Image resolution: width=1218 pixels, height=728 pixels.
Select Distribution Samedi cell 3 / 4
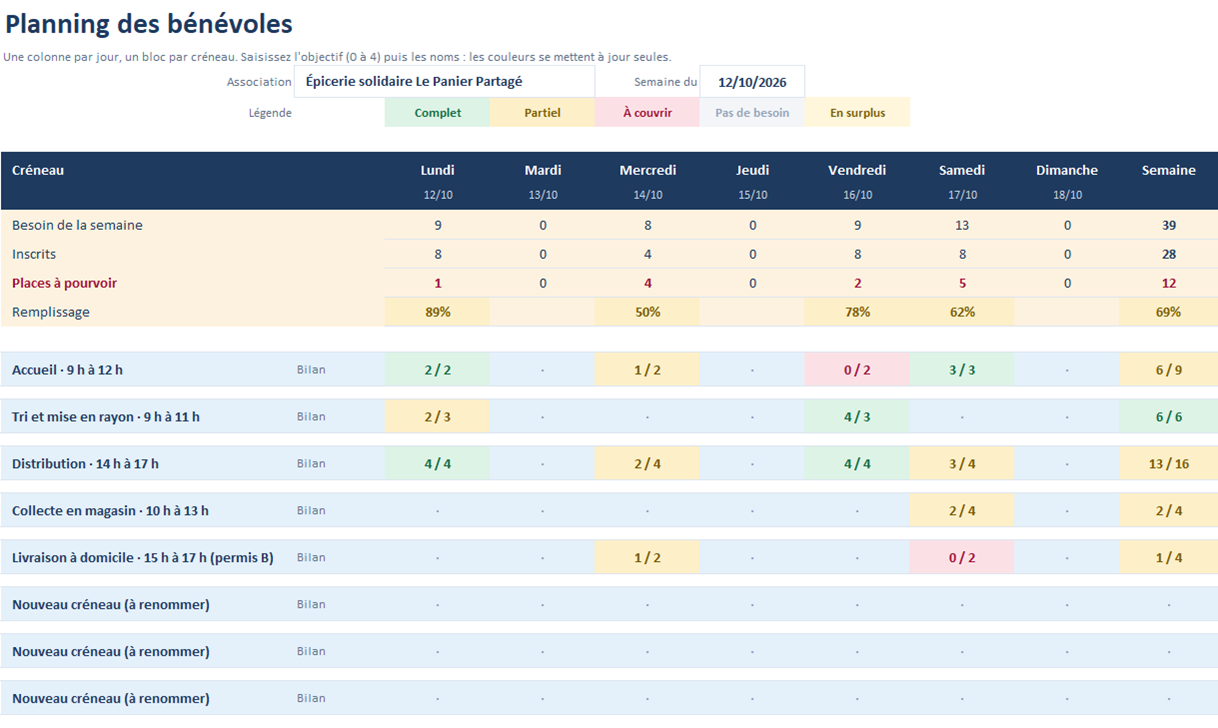(962, 464)
